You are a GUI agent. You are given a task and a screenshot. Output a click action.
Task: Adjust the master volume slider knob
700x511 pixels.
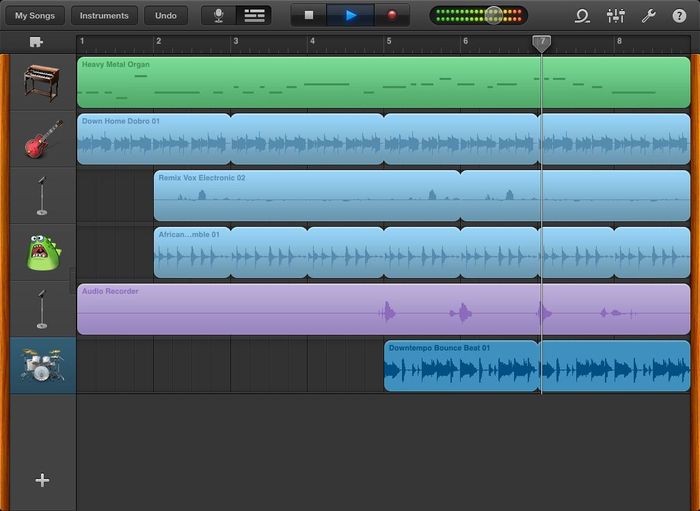click(x=493, y=16)
